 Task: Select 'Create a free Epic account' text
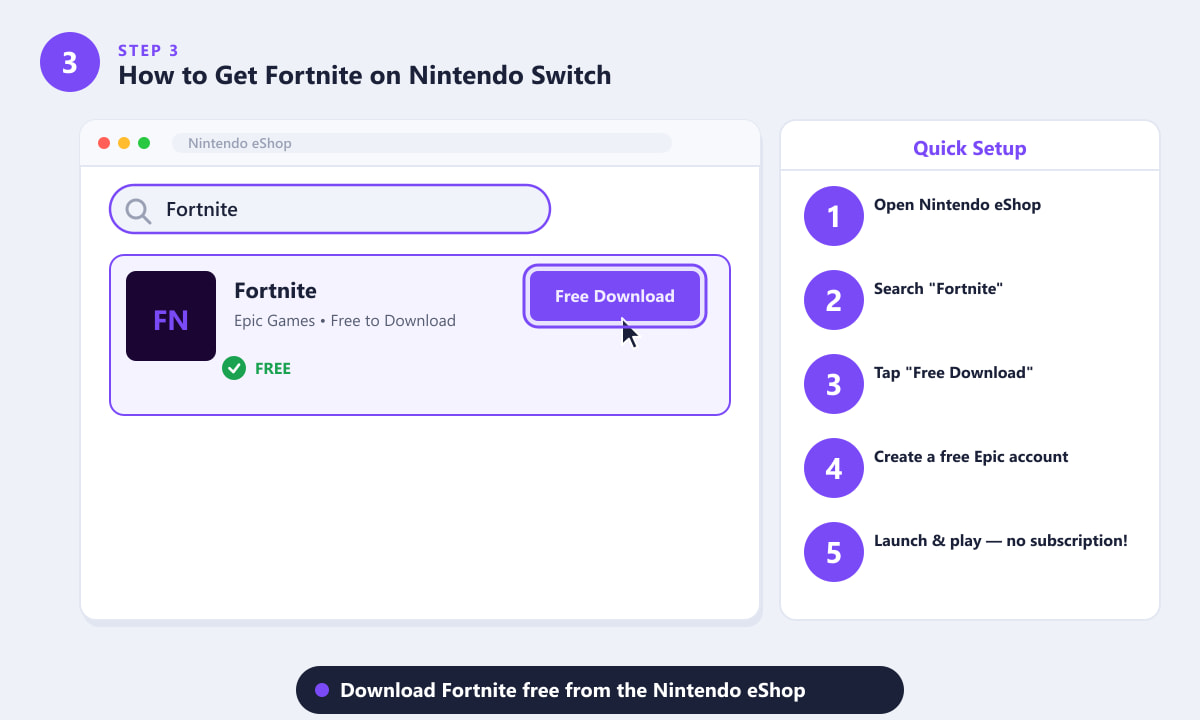tap(971, 457)
